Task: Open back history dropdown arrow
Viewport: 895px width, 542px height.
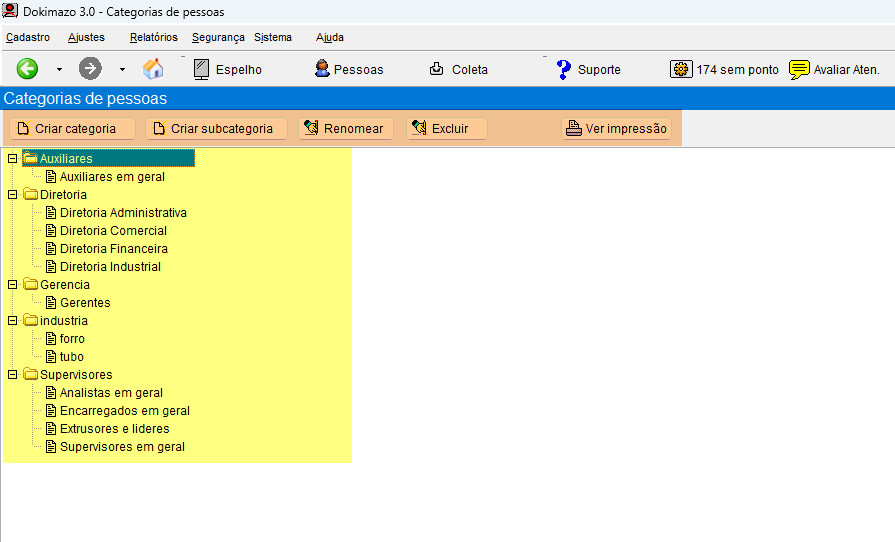Action: pos(59,70)
